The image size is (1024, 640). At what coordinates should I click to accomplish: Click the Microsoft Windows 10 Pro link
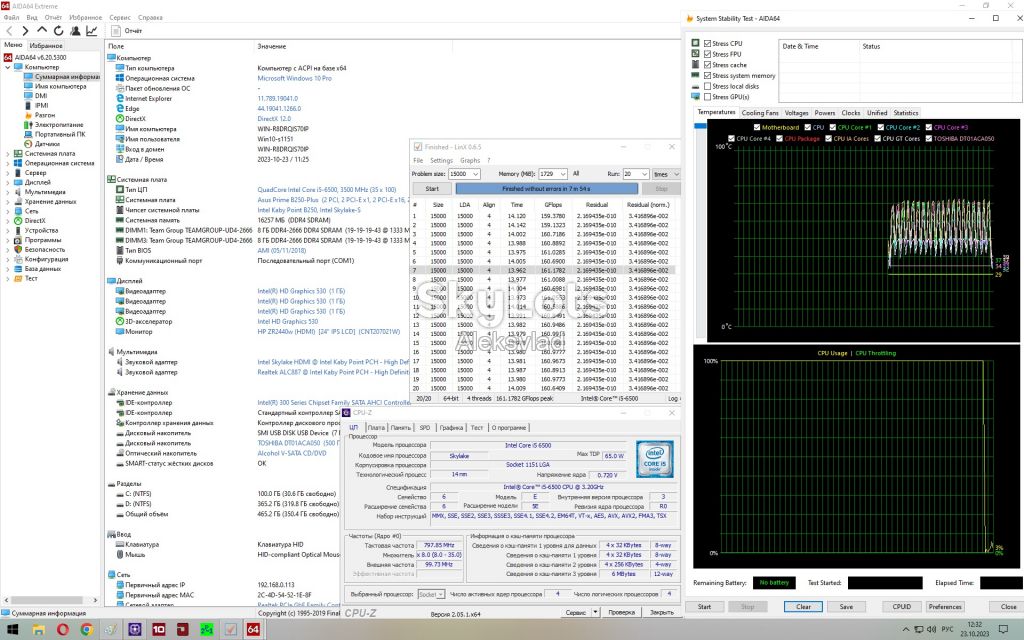click(x=295, y=78)
